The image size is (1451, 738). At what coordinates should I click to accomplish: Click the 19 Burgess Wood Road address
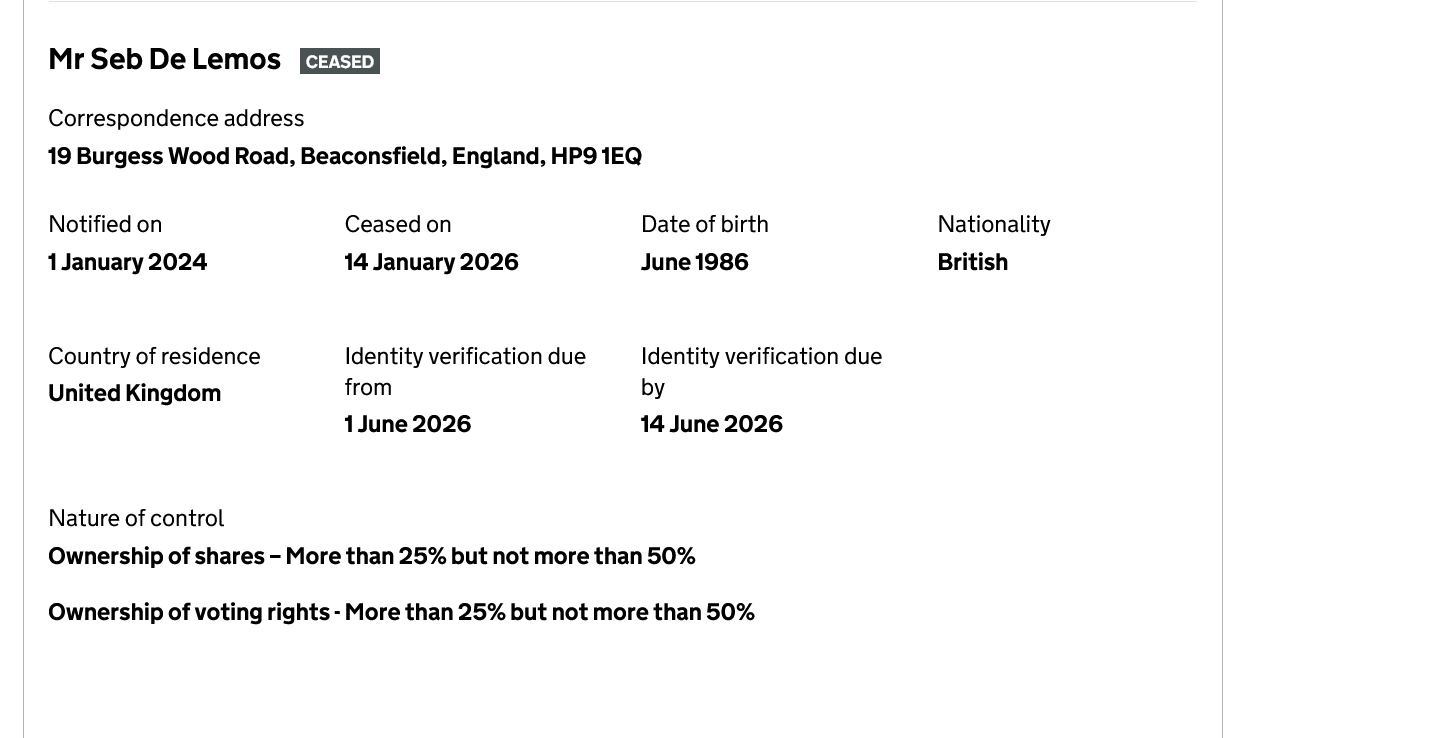tap(344, 156)
